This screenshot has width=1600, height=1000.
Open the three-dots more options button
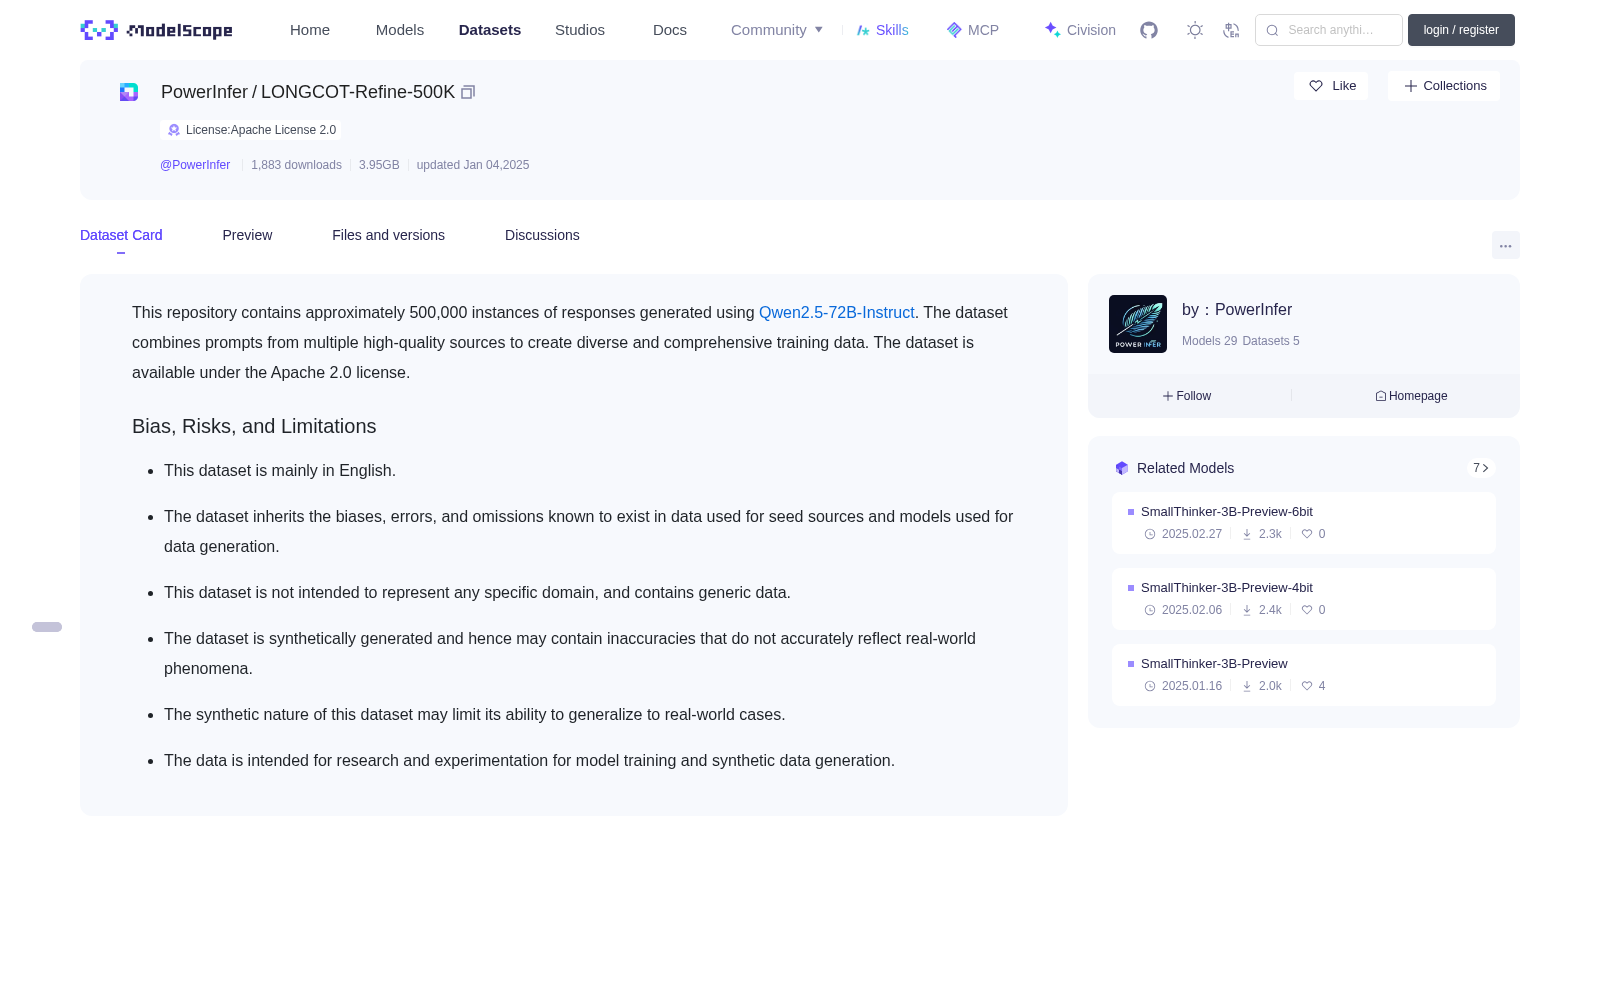1505,246
